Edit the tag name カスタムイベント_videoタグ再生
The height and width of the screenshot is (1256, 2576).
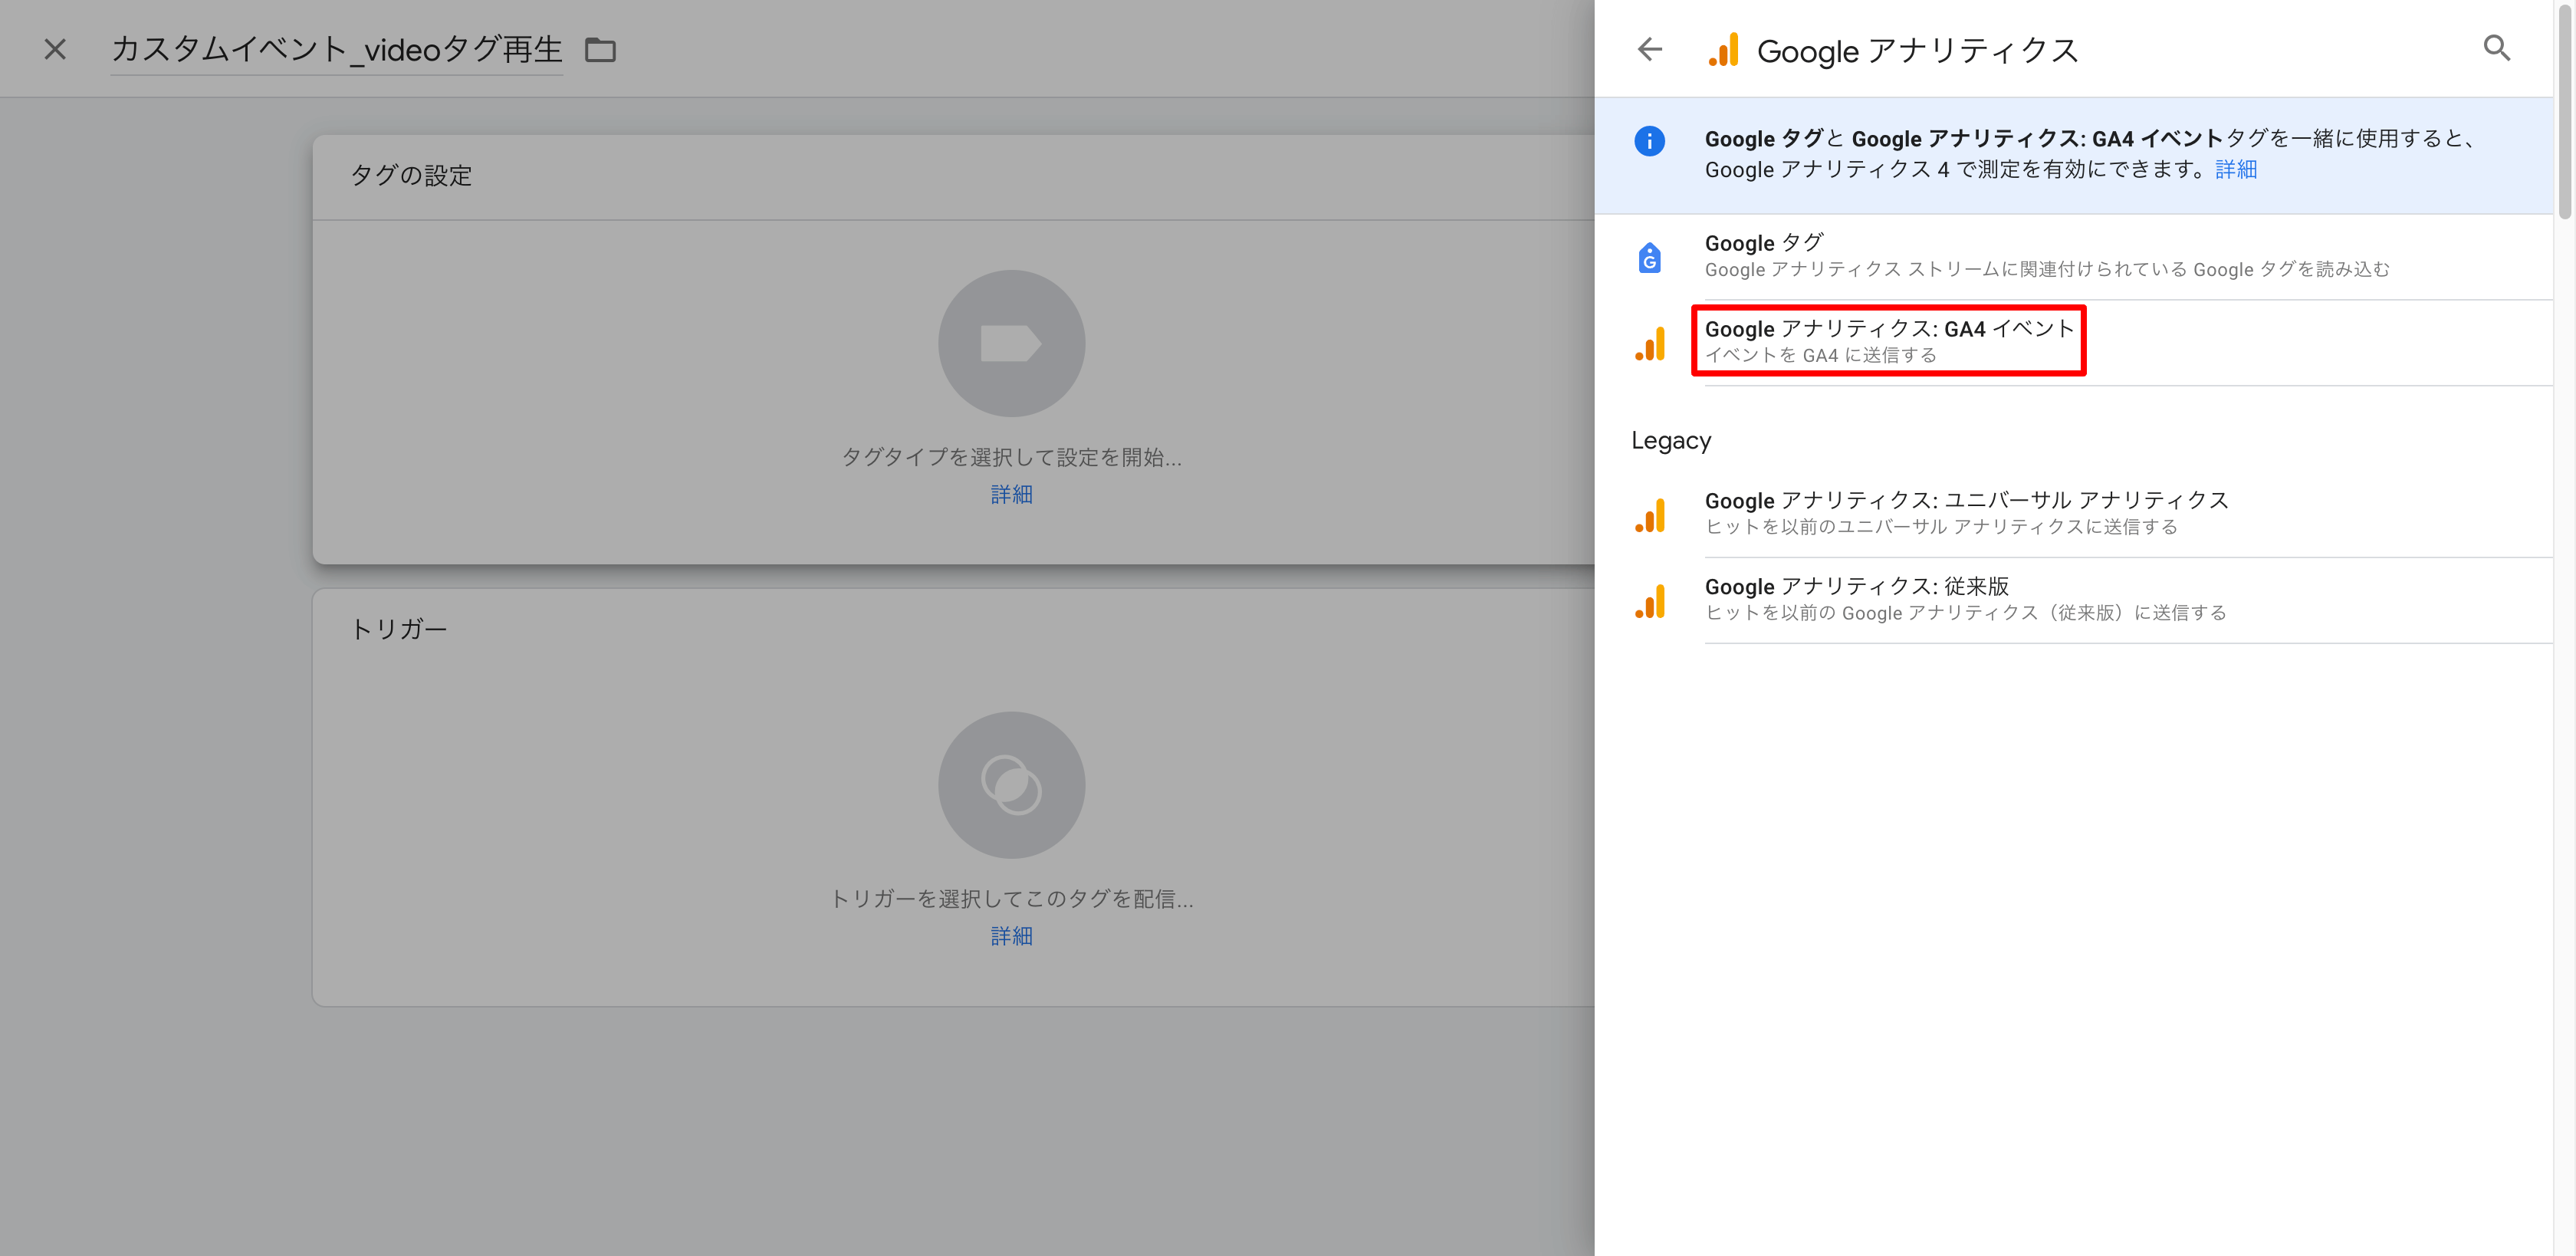coord(337,49)
